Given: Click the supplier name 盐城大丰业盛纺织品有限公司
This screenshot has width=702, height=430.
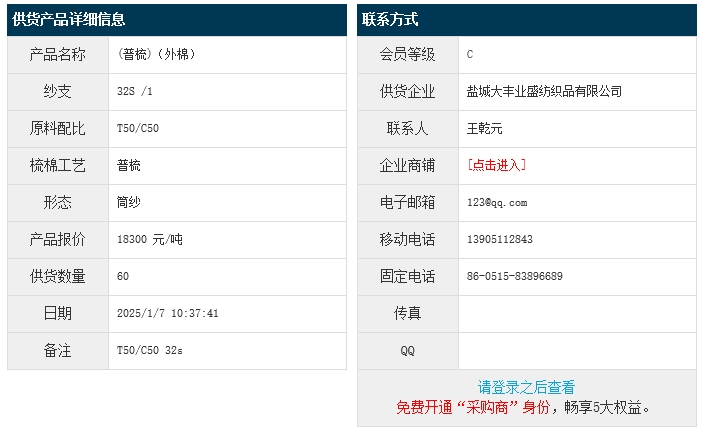Looking at the screenshot, I should point(544,91).
